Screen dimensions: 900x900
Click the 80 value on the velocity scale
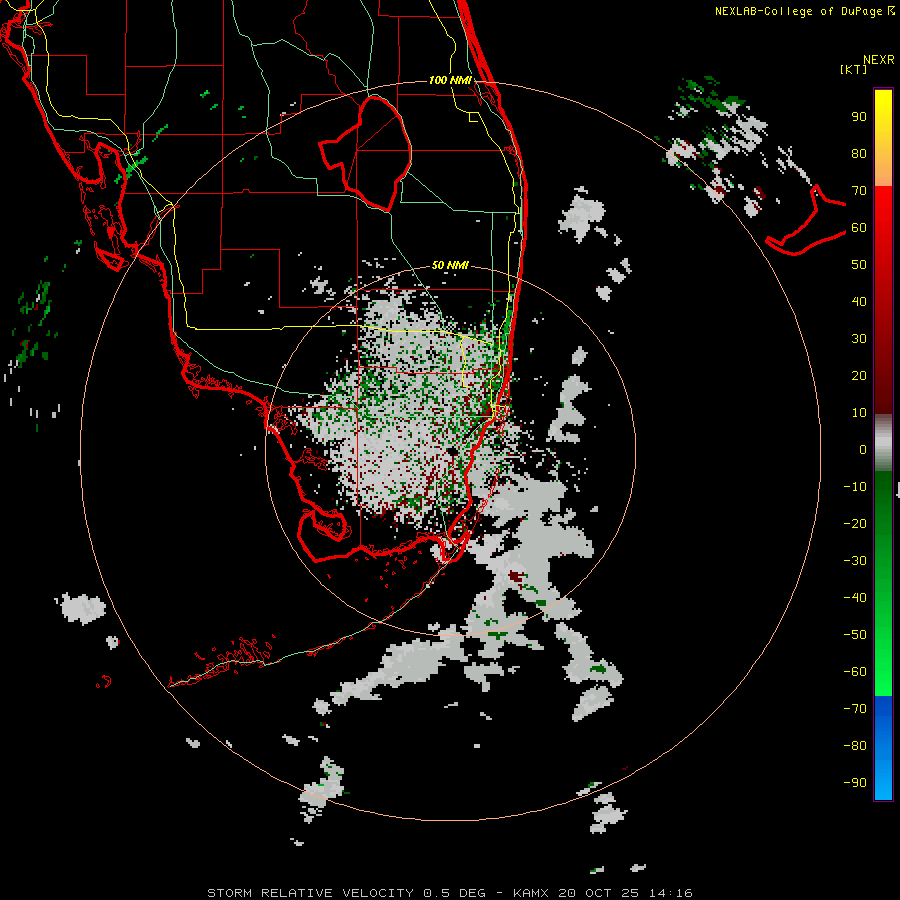point(859,154)
